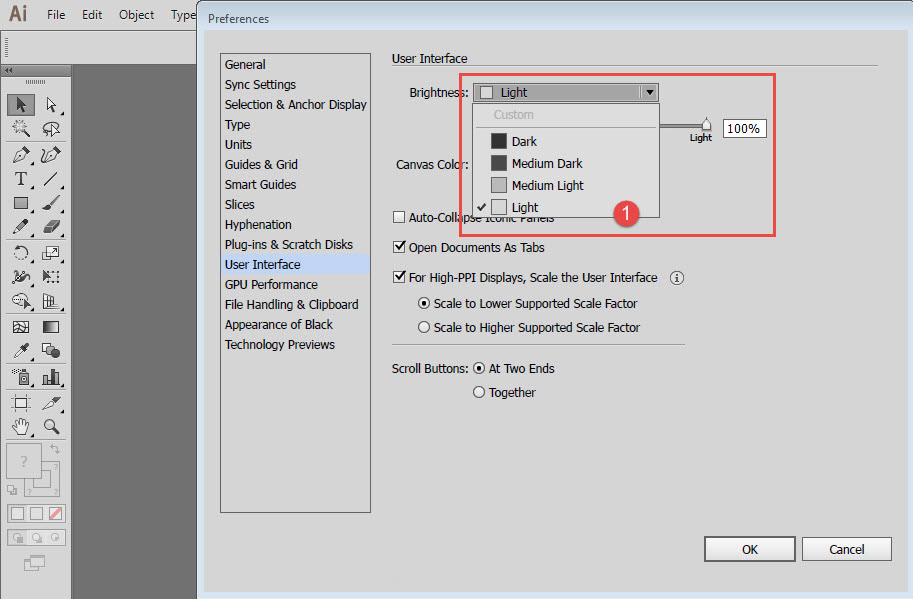Choose the Lasso tool
Image resolution: width=913 pixels, height=599 pixels.
pos(51,129)
